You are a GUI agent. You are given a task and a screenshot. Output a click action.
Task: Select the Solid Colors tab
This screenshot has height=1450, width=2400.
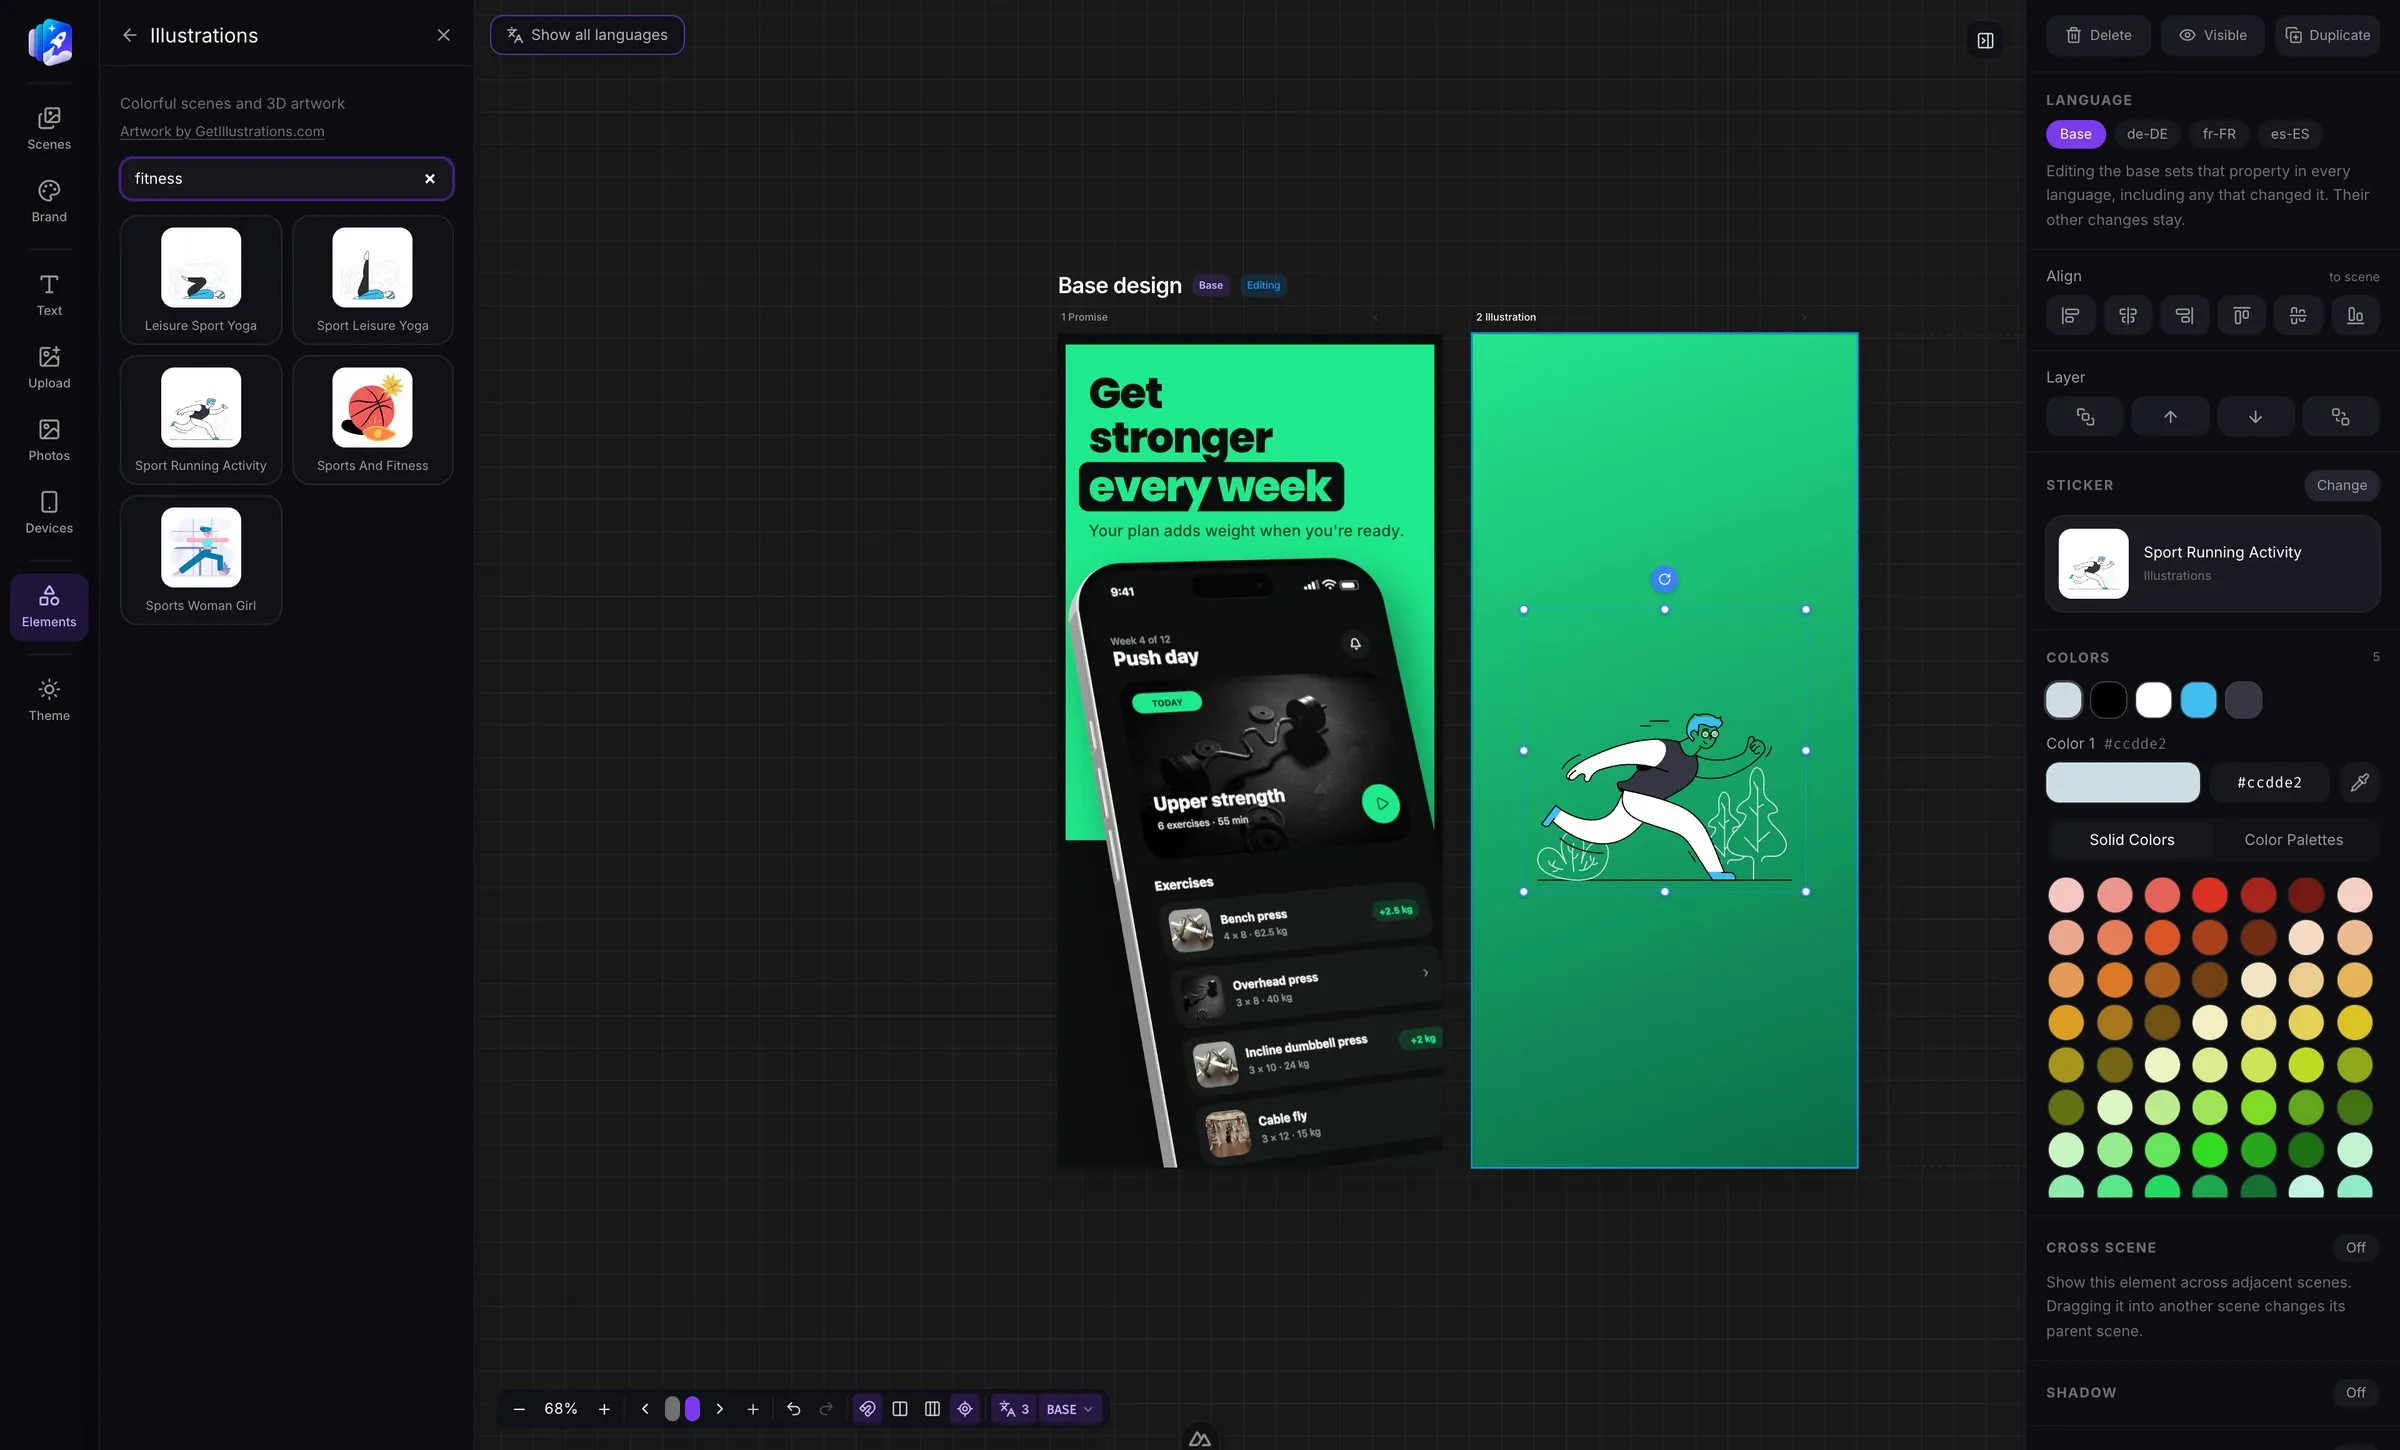click(2131, 840)
